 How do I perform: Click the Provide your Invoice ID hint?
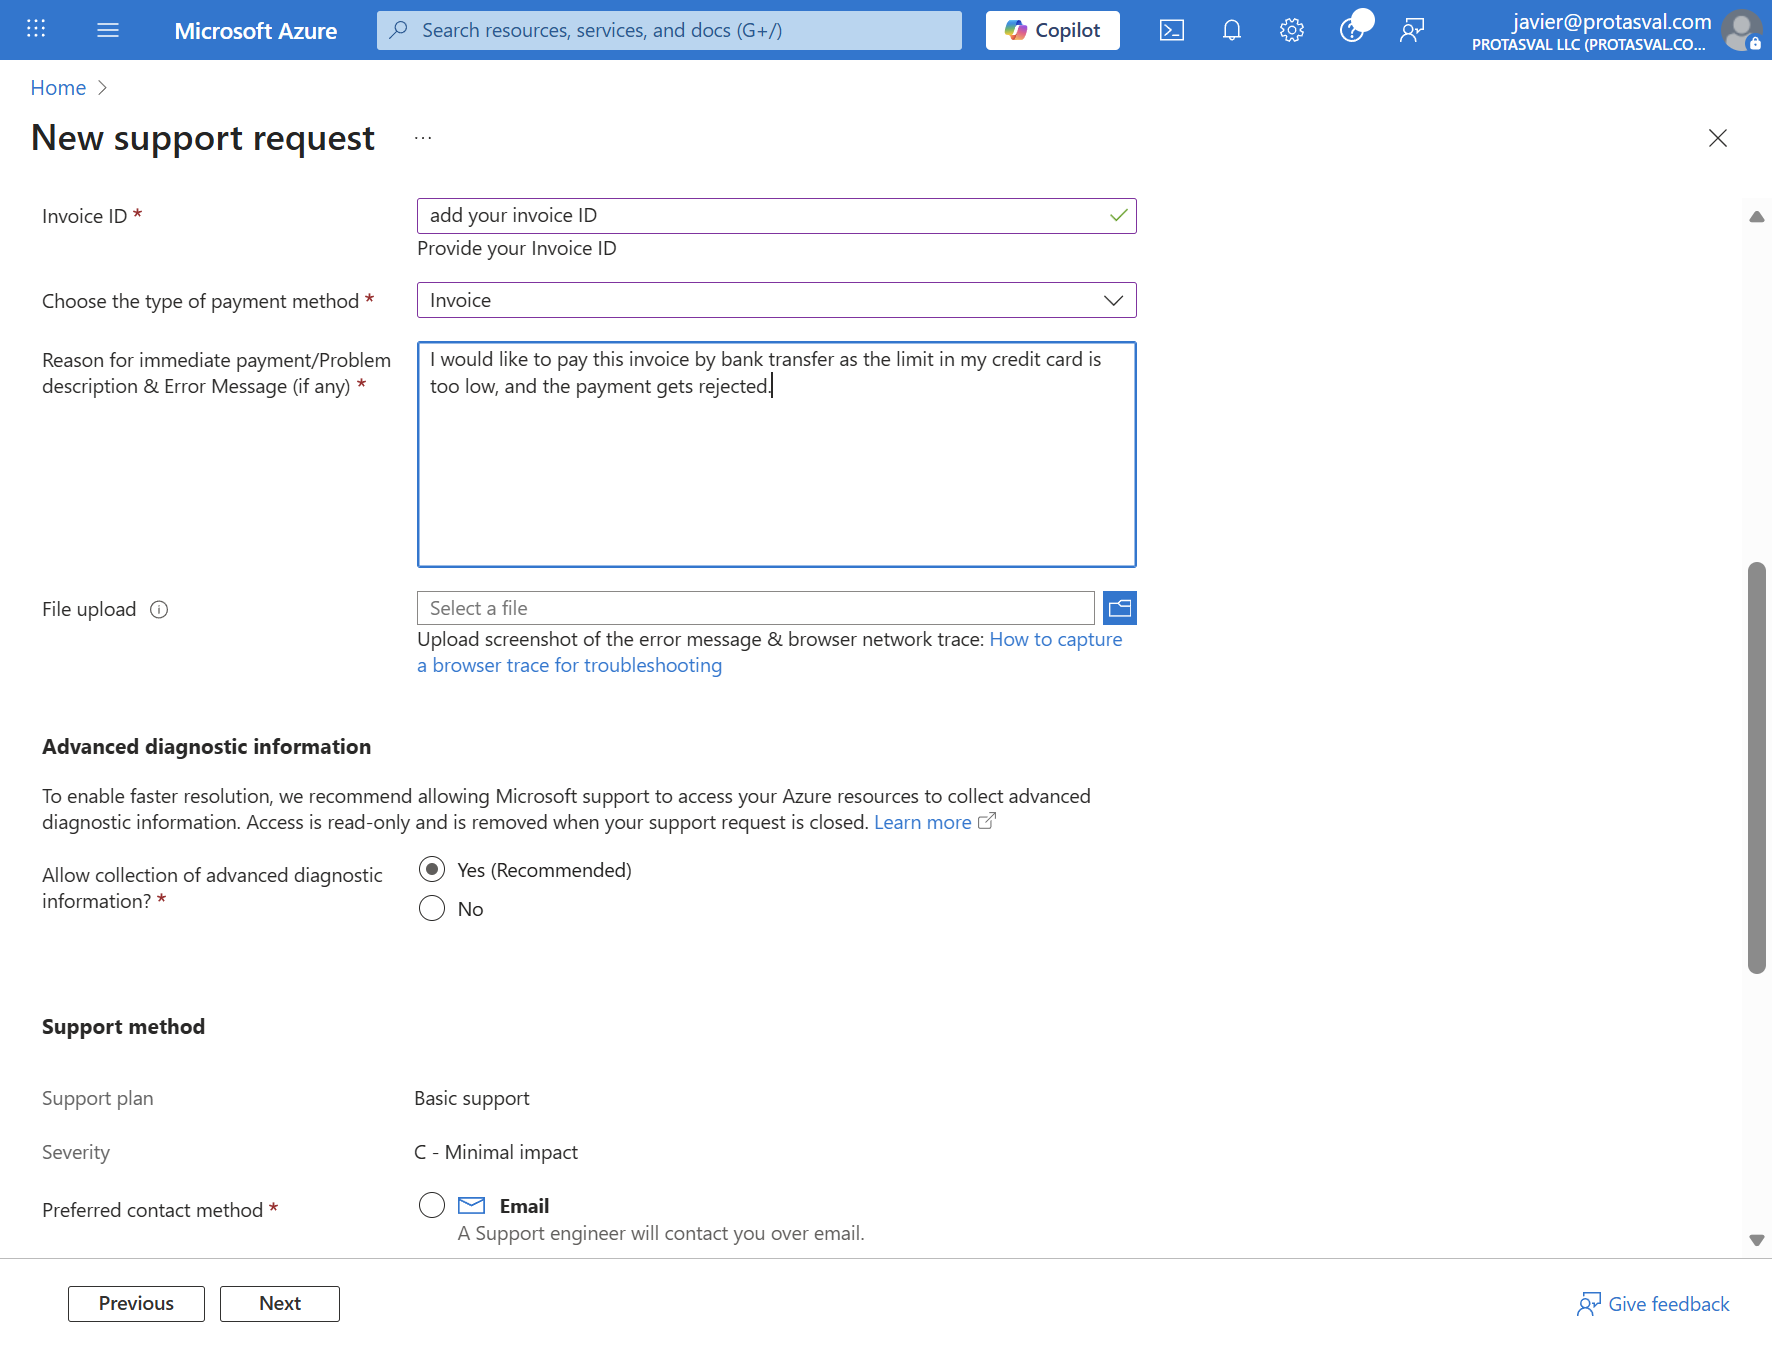[x=517, y=248]
